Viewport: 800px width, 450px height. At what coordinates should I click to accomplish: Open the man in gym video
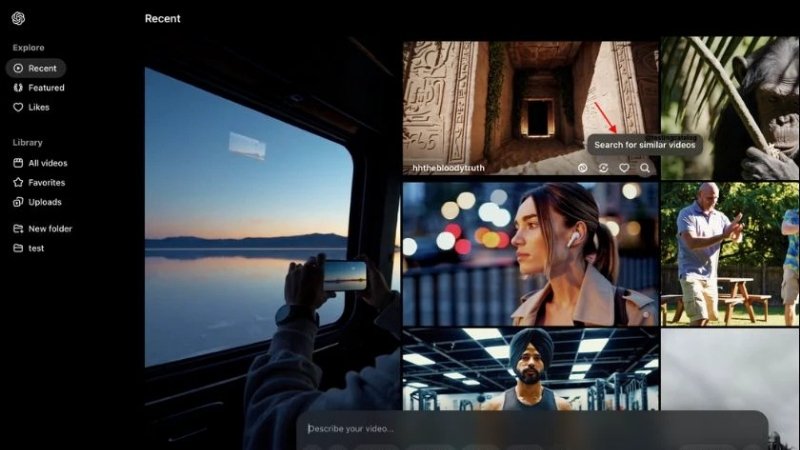point(530,368)
